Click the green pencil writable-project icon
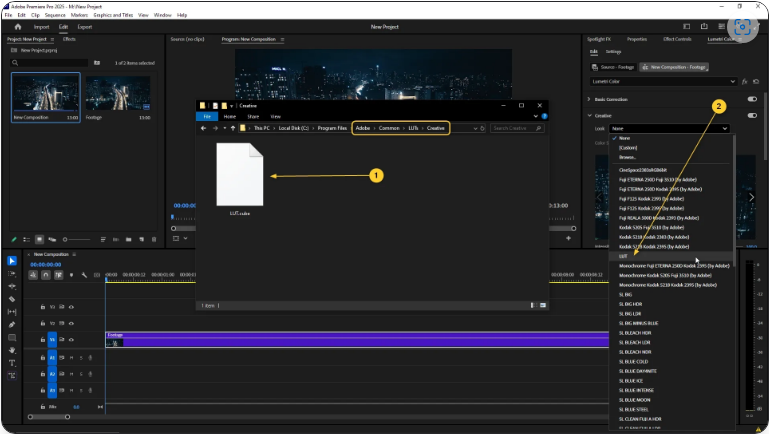The height and width of the screenshot is (434, 769). point(14,239)
